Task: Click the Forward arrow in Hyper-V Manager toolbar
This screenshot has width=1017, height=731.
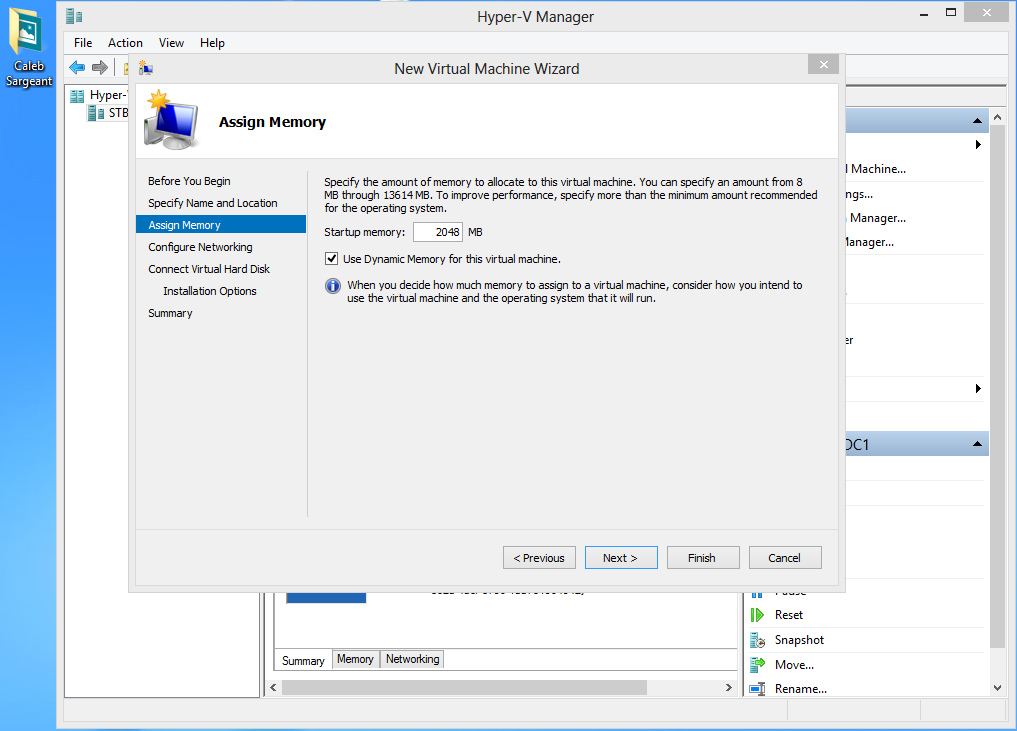Action: click(x=100, y=67)
